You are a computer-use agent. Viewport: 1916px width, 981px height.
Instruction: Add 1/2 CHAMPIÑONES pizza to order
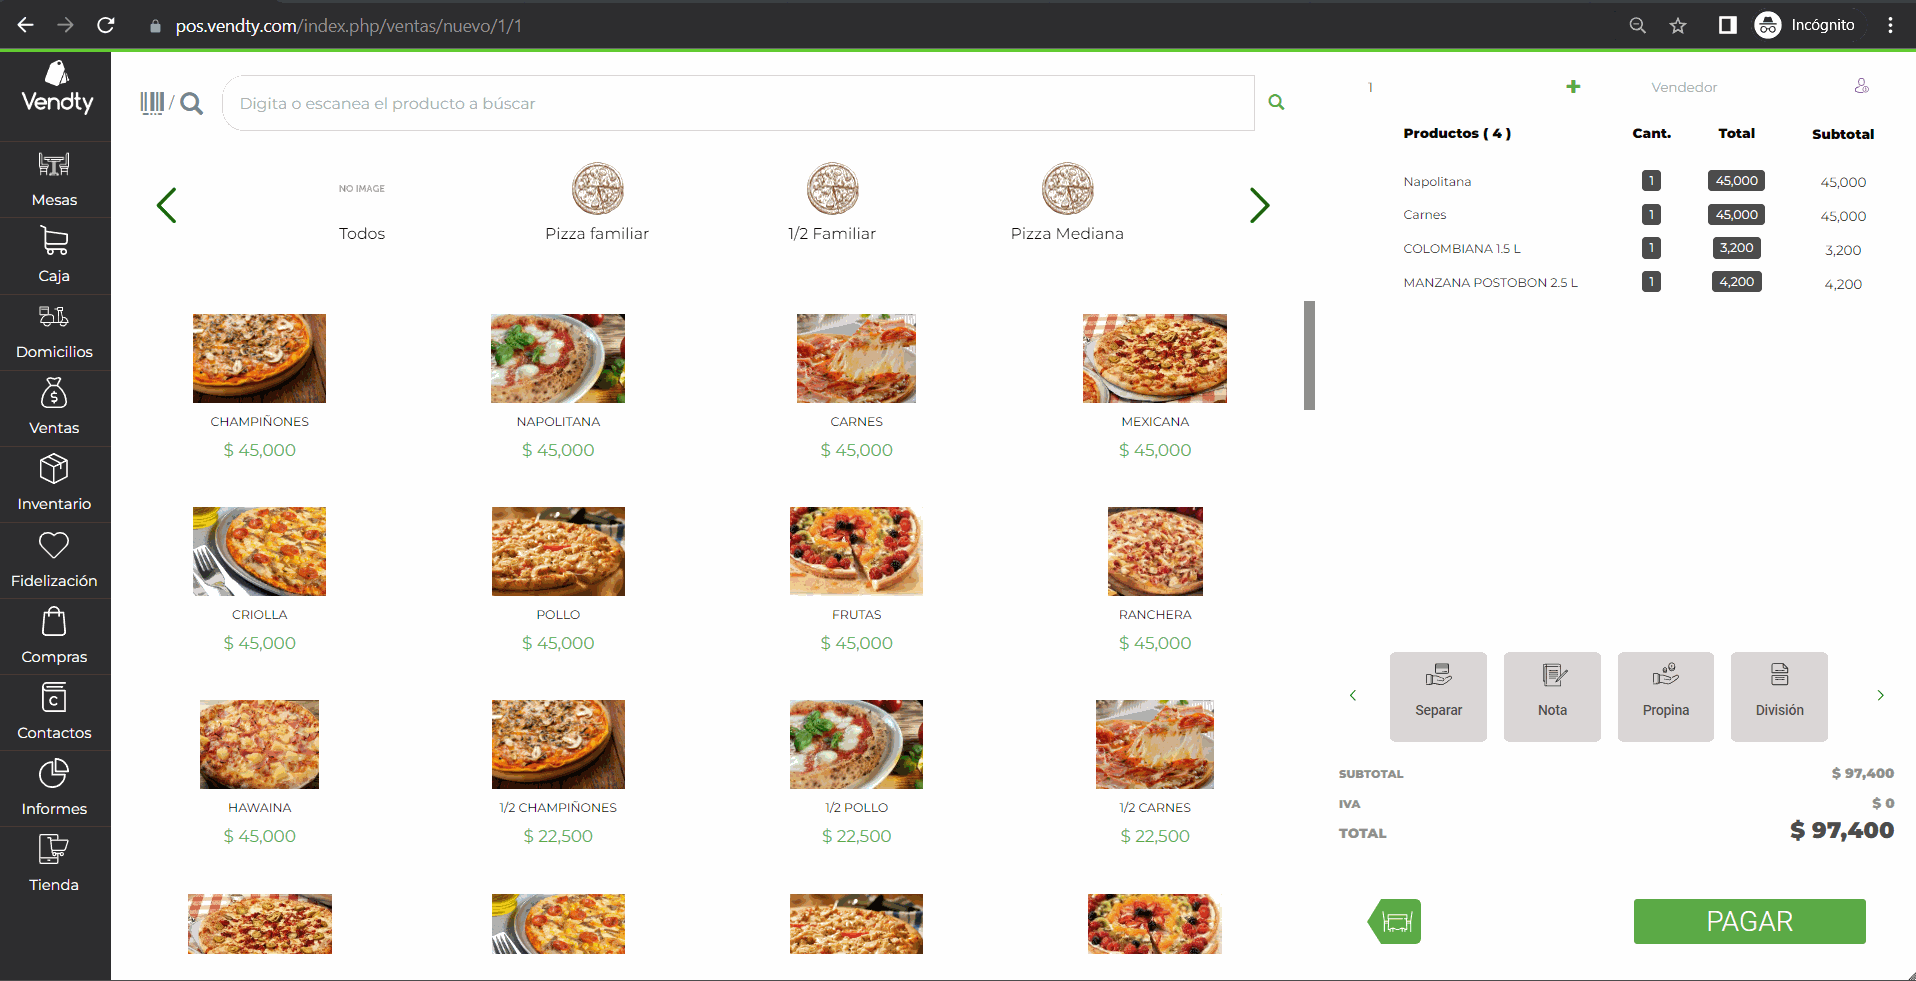click(x=558, y=772)
